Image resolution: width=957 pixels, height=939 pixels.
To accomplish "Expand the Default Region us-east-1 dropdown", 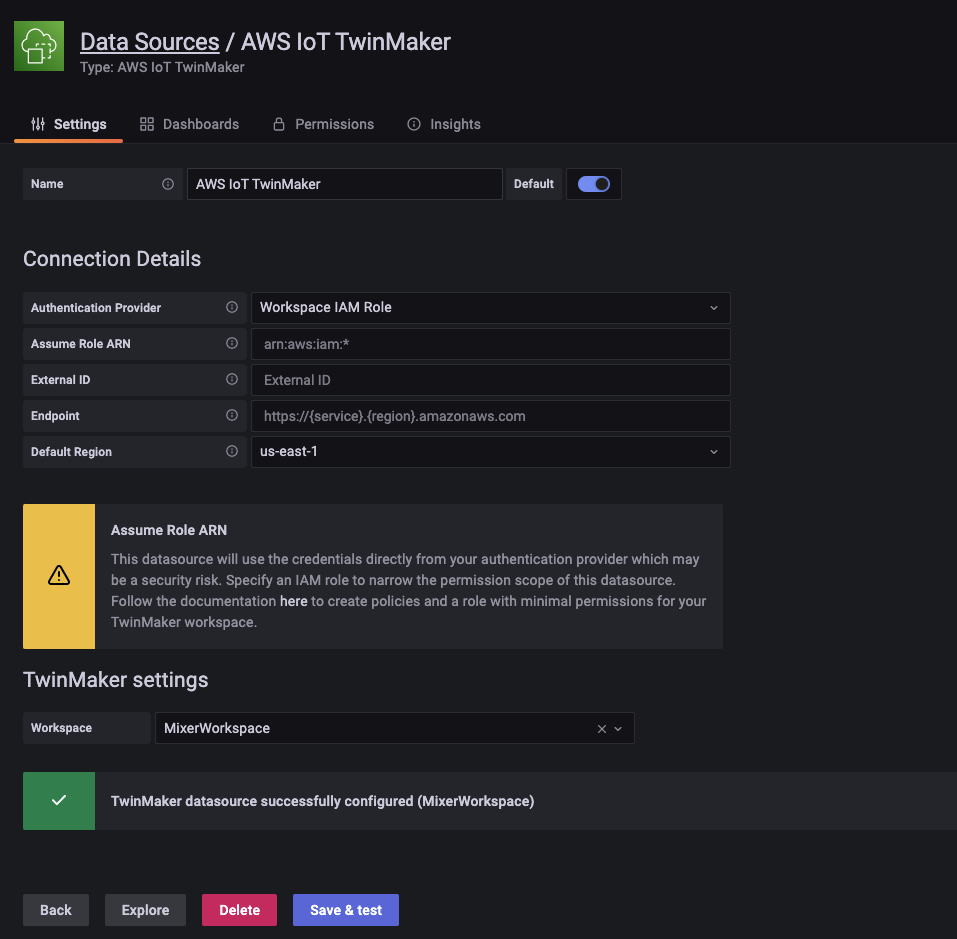I will click(491, 452).
